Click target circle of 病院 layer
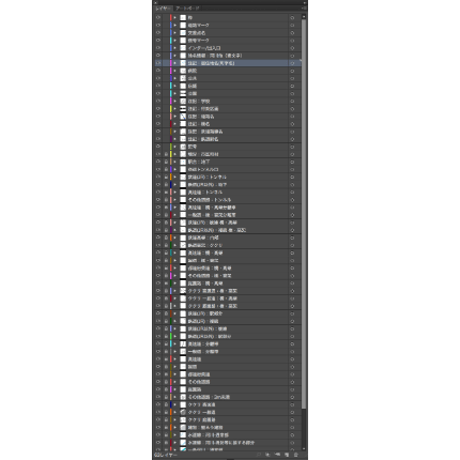 pyautogui.click(x=292, y=71)
